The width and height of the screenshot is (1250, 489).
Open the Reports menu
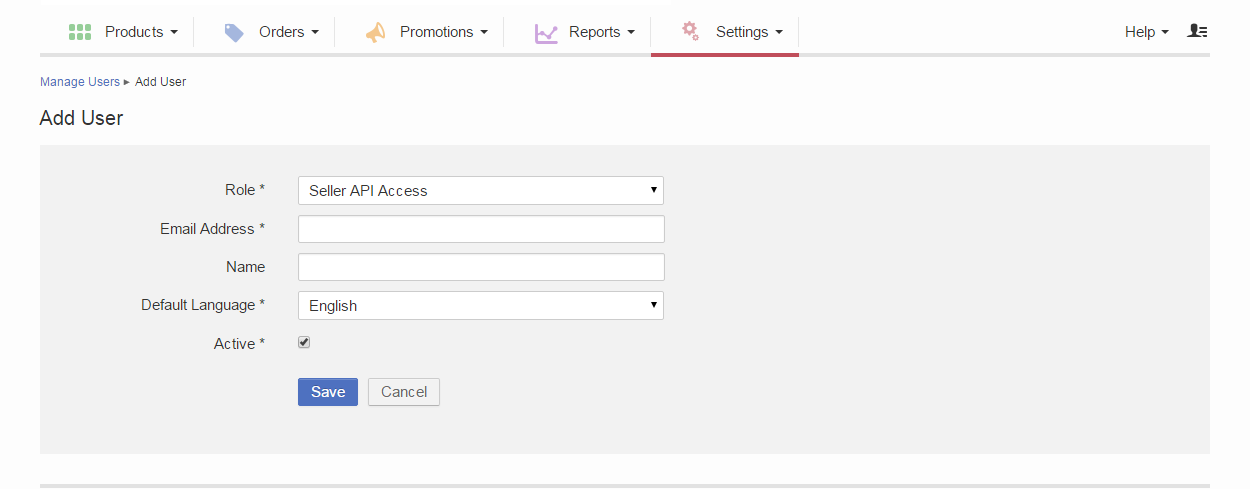coord(601,32)
